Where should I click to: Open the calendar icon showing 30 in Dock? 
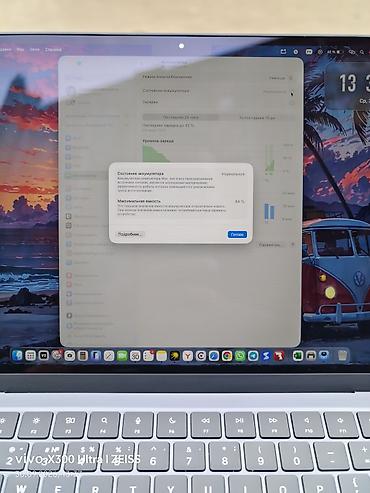click(135, 356)
